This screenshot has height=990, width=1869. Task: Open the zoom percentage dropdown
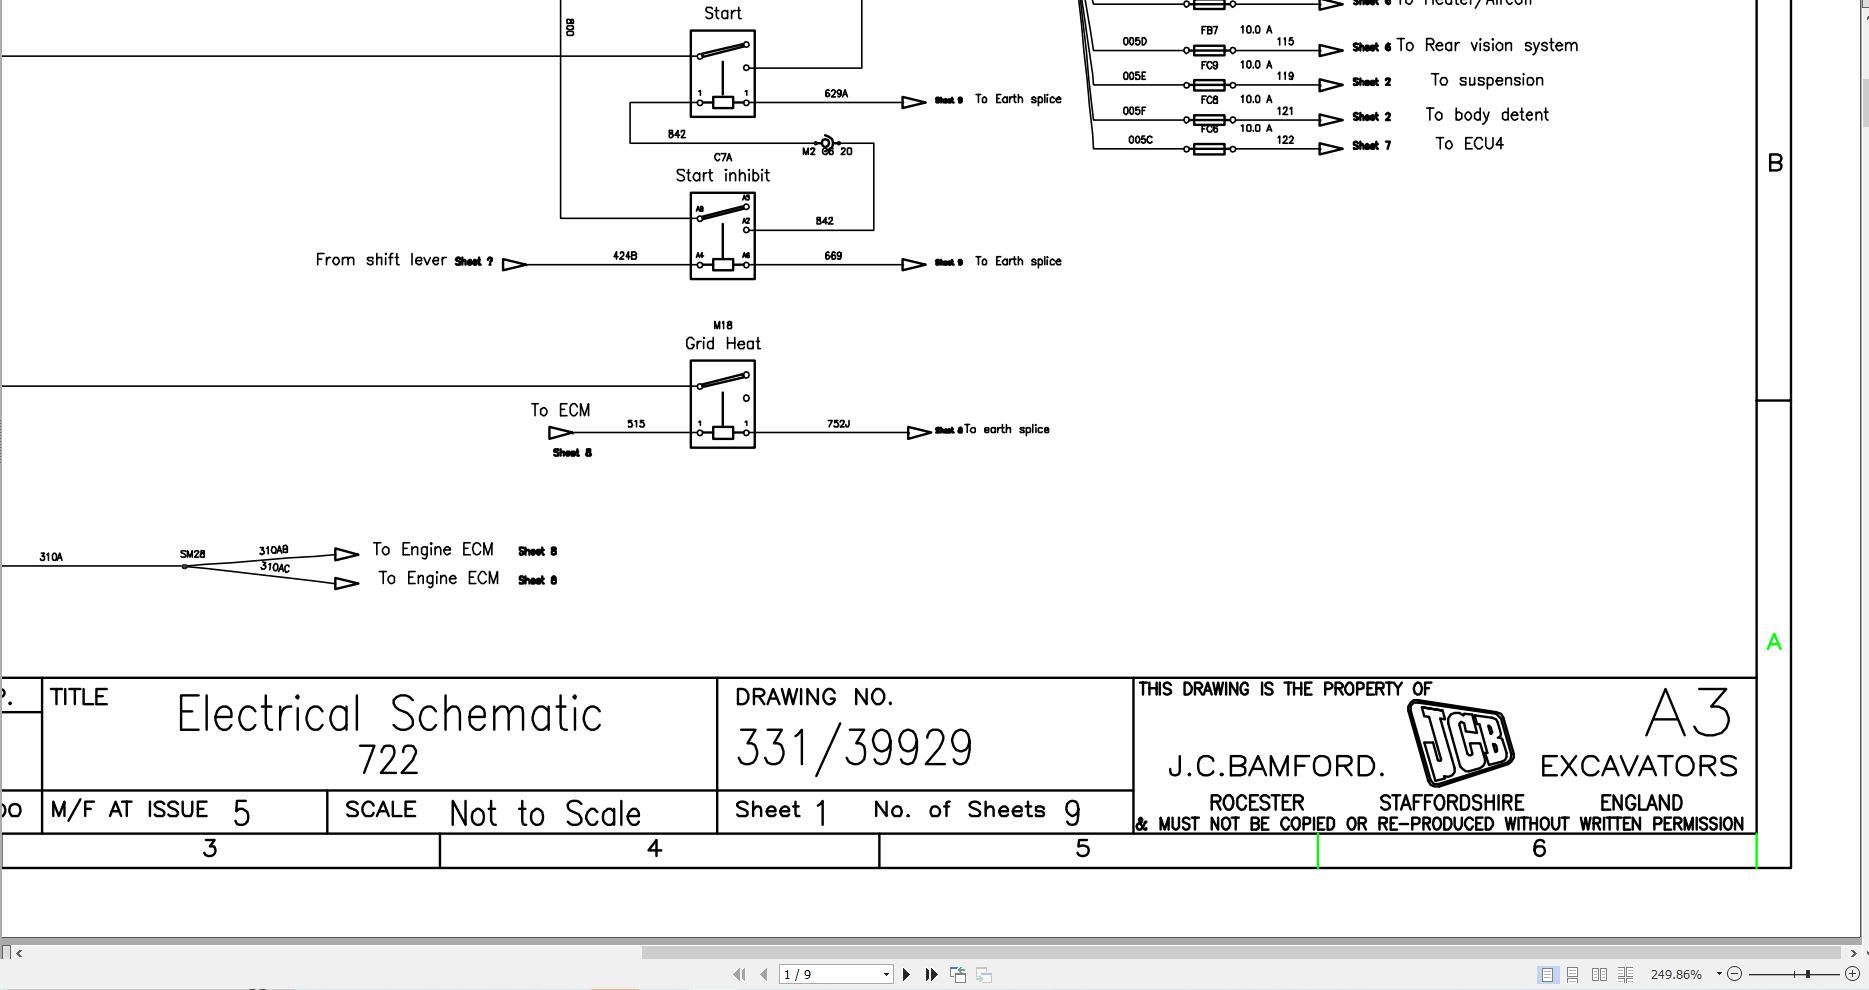pos(1720,973)
